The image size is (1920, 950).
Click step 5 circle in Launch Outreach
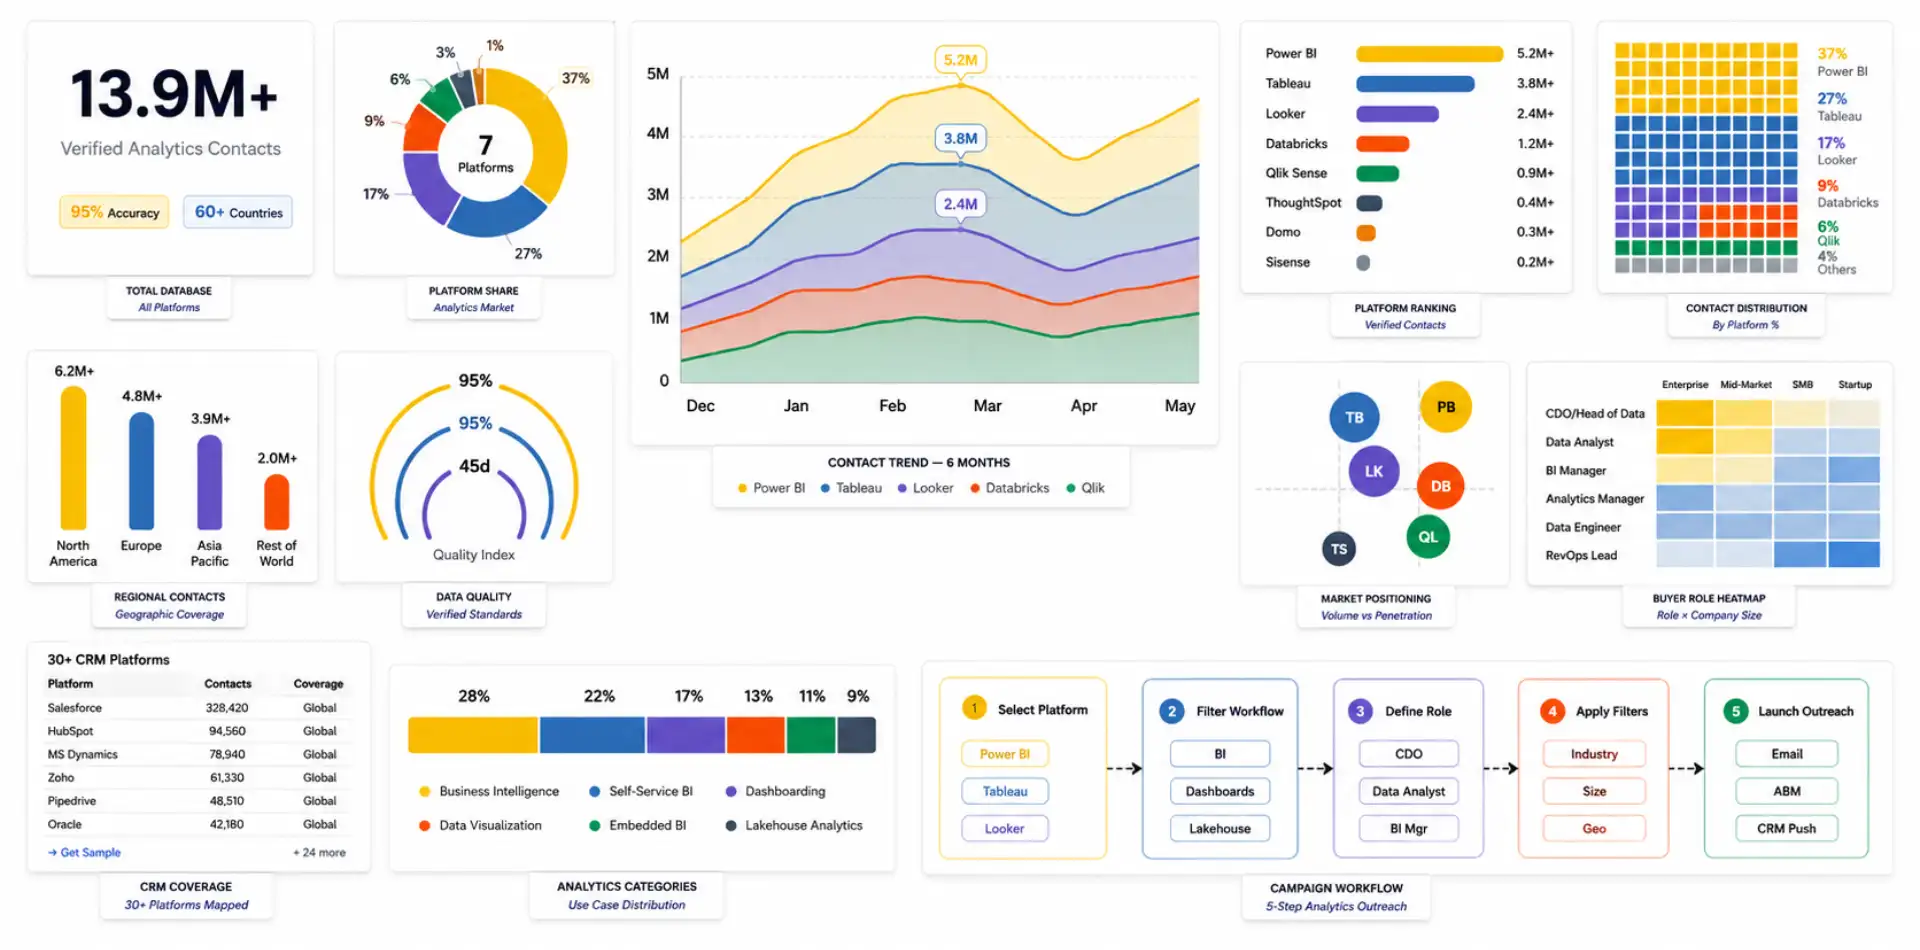[x=1735, y=711]
